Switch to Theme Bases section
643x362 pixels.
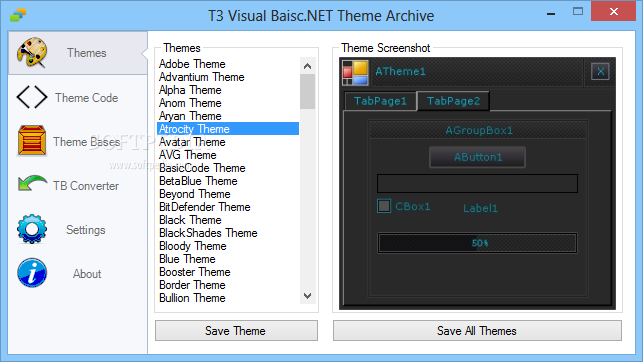78,141
